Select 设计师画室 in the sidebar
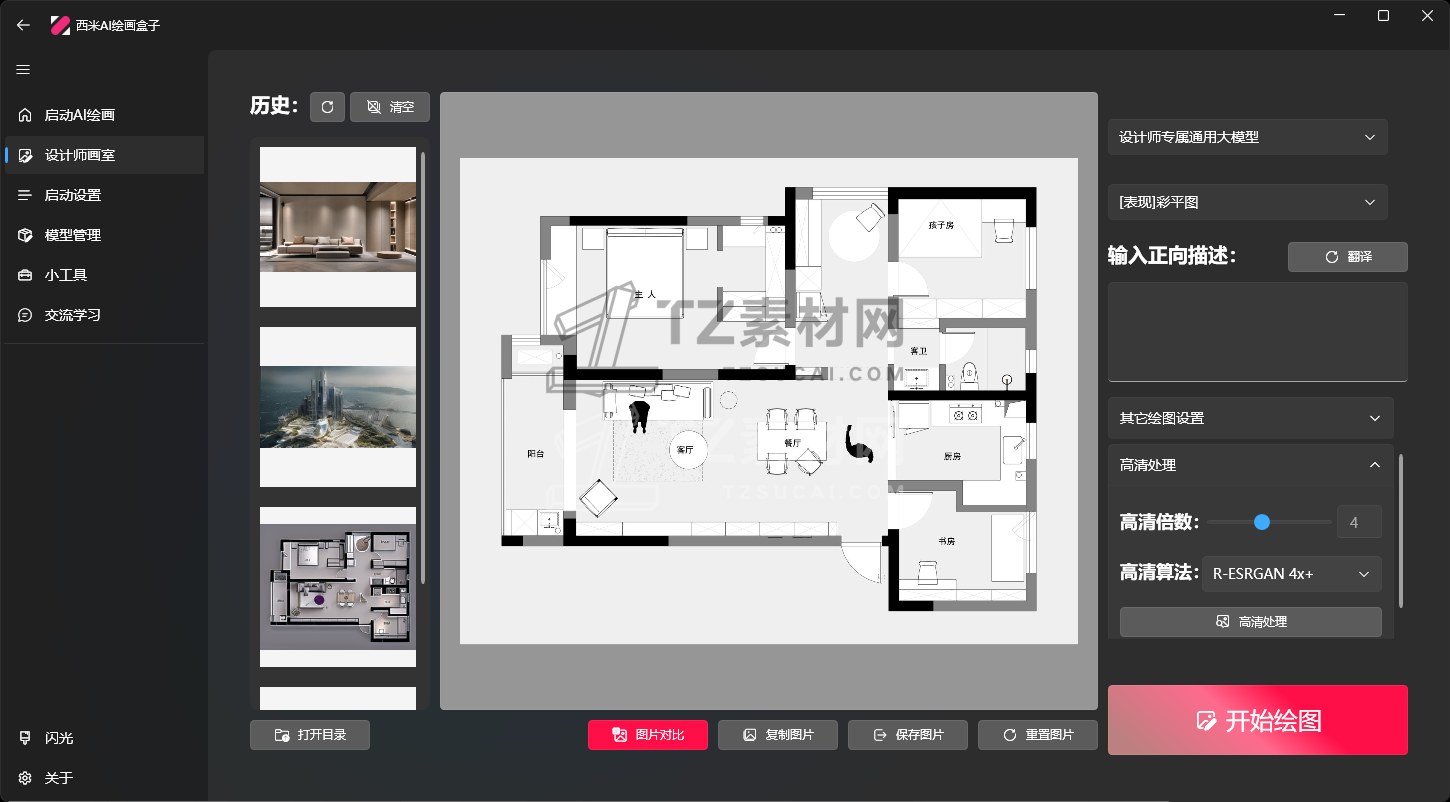The height and width of the screenshot is (802, 1450). (105, 155)
